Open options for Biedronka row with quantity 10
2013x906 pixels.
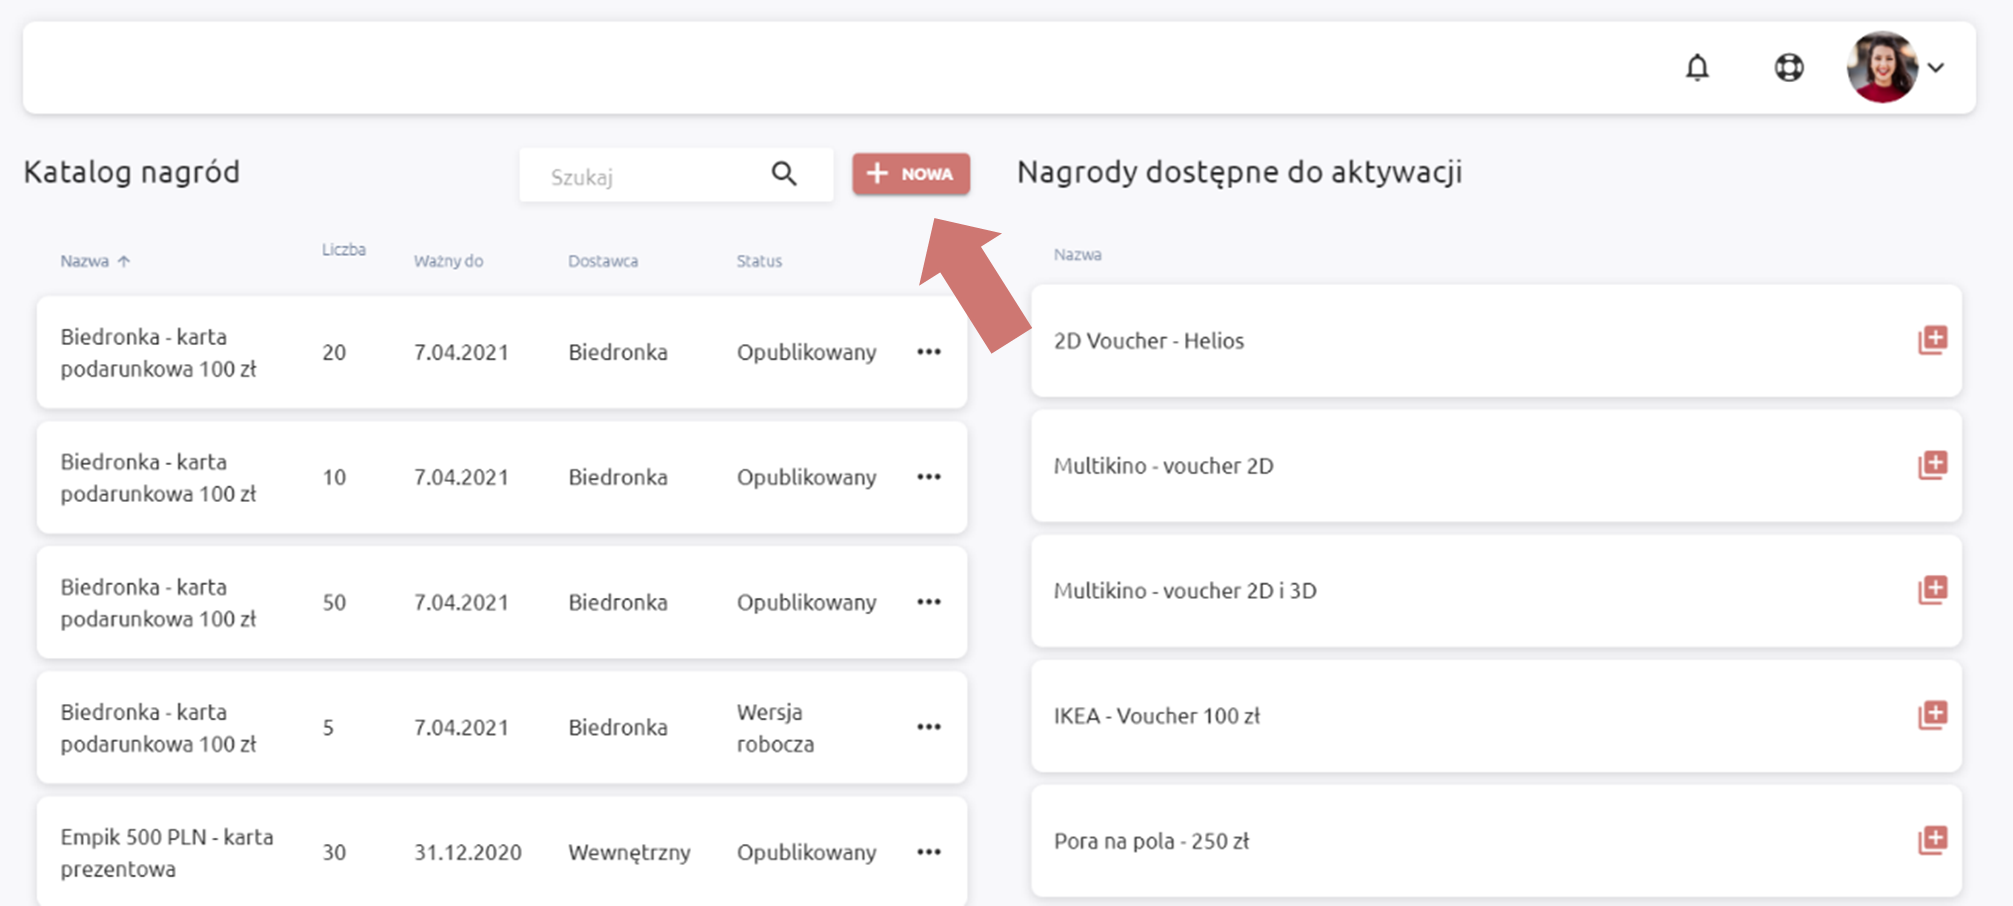[x=929, y=477]
